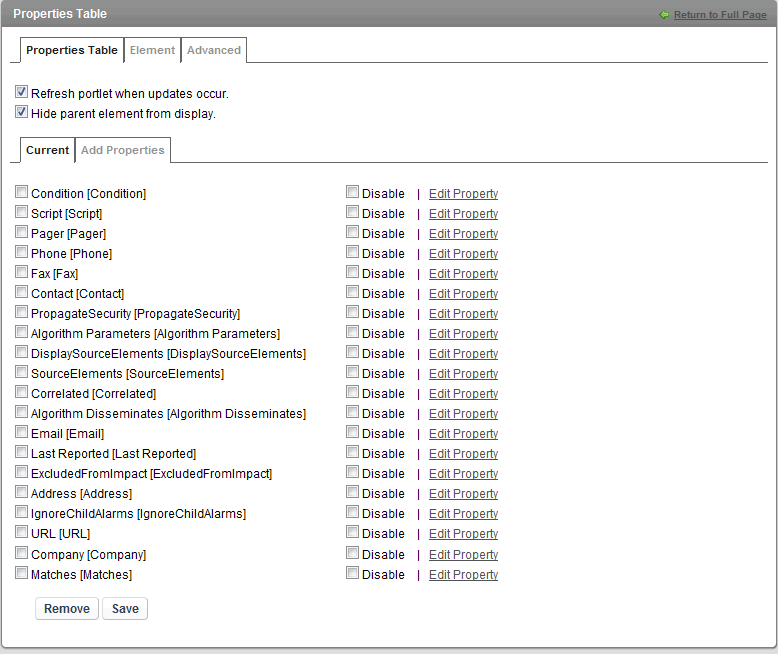
Task: Check the Algorithm Disseminates property checkbox
Action: click(x=21, y=412)
